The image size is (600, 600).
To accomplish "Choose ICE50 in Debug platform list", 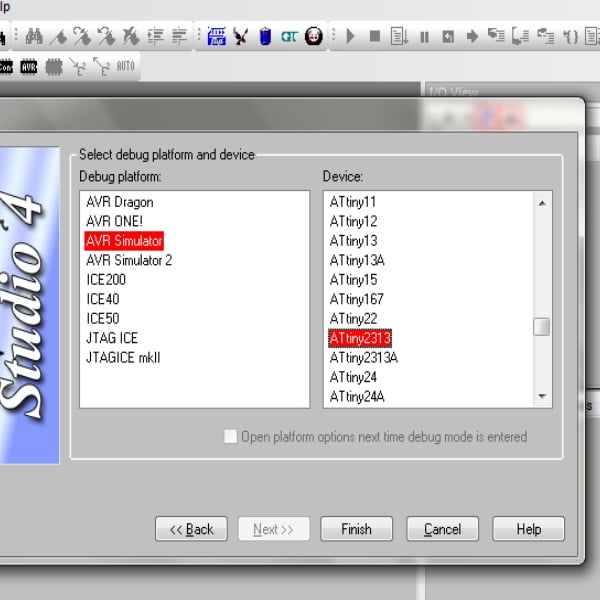I will pyautogui.click(x=103, y=318).
